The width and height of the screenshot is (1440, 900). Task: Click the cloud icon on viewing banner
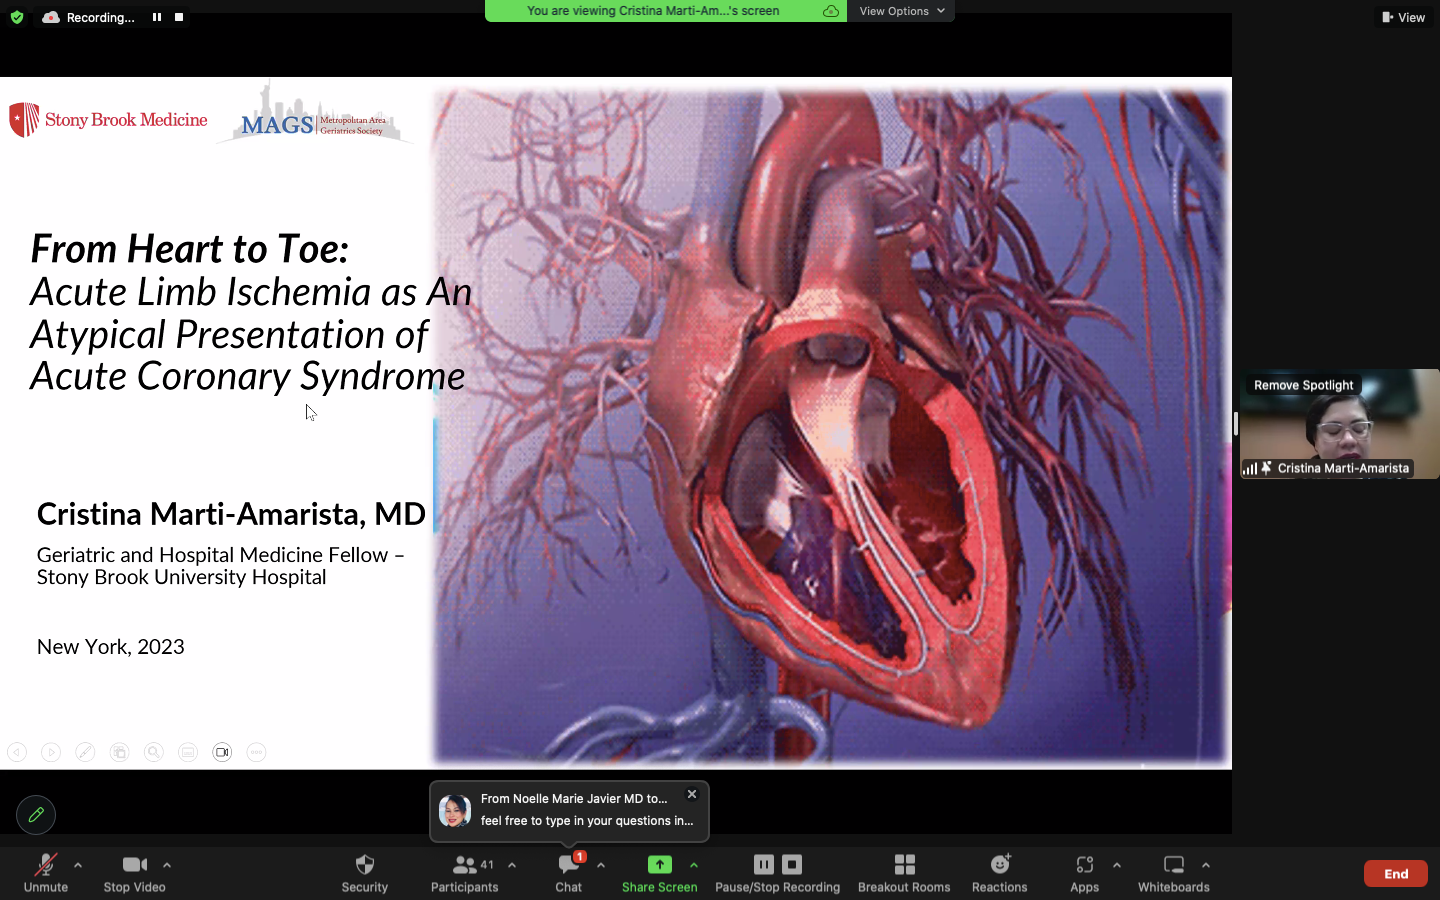831,11
